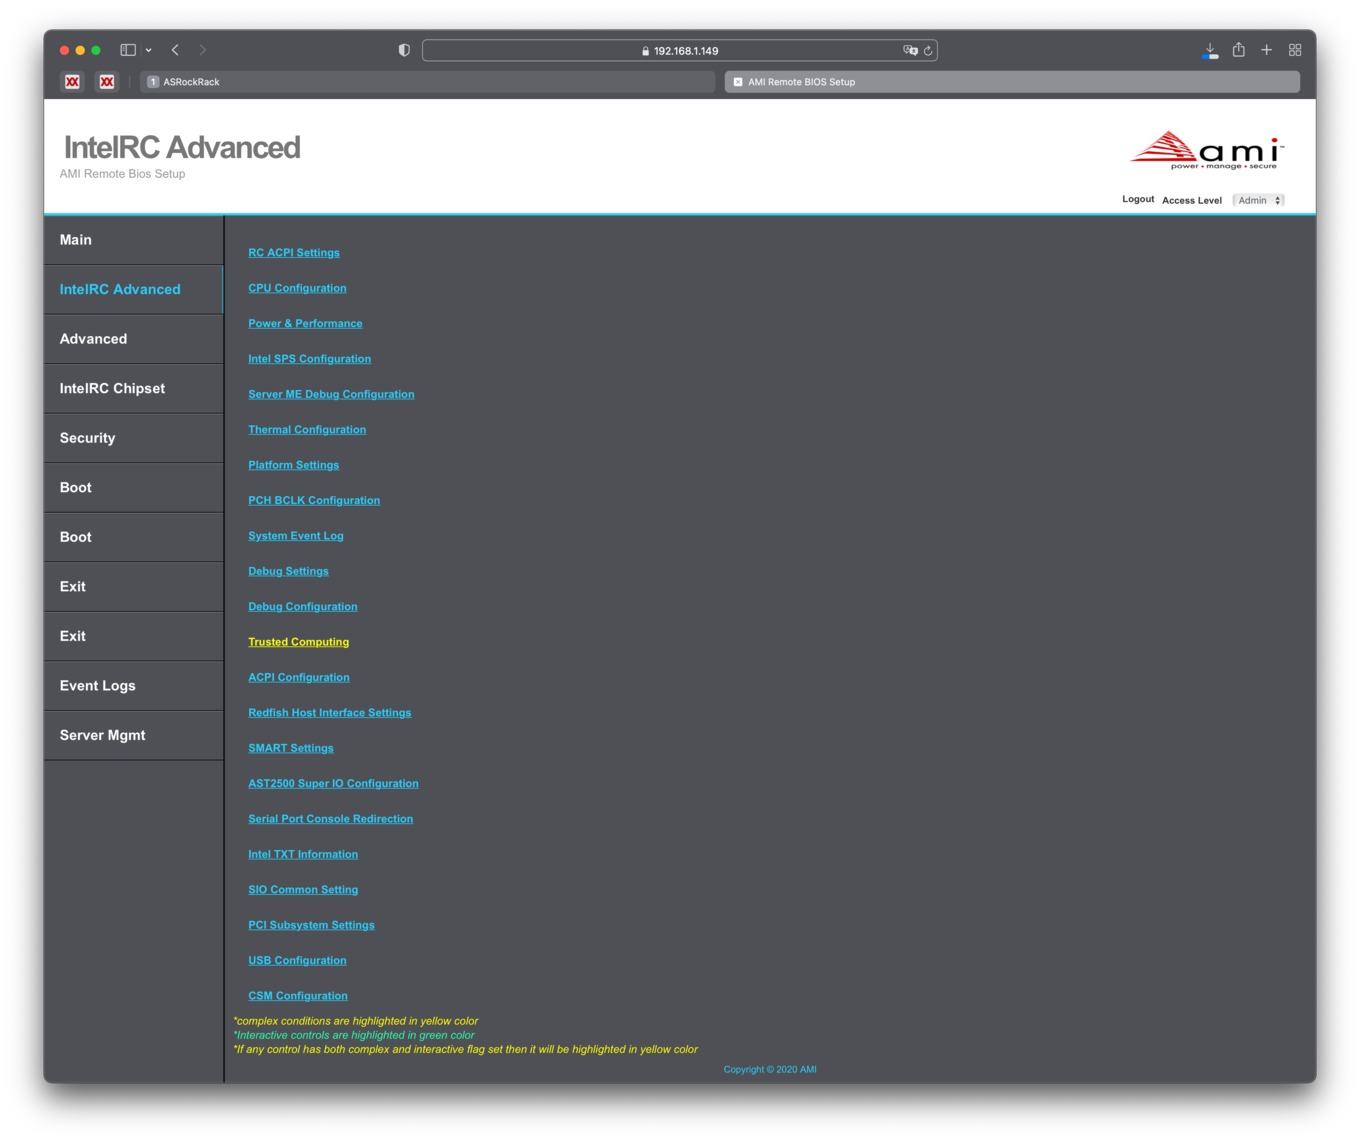This screenshot has height=1141, width=1360.
Task: Select IntelRC Advanced in sidebar
Action: [133, 290]
